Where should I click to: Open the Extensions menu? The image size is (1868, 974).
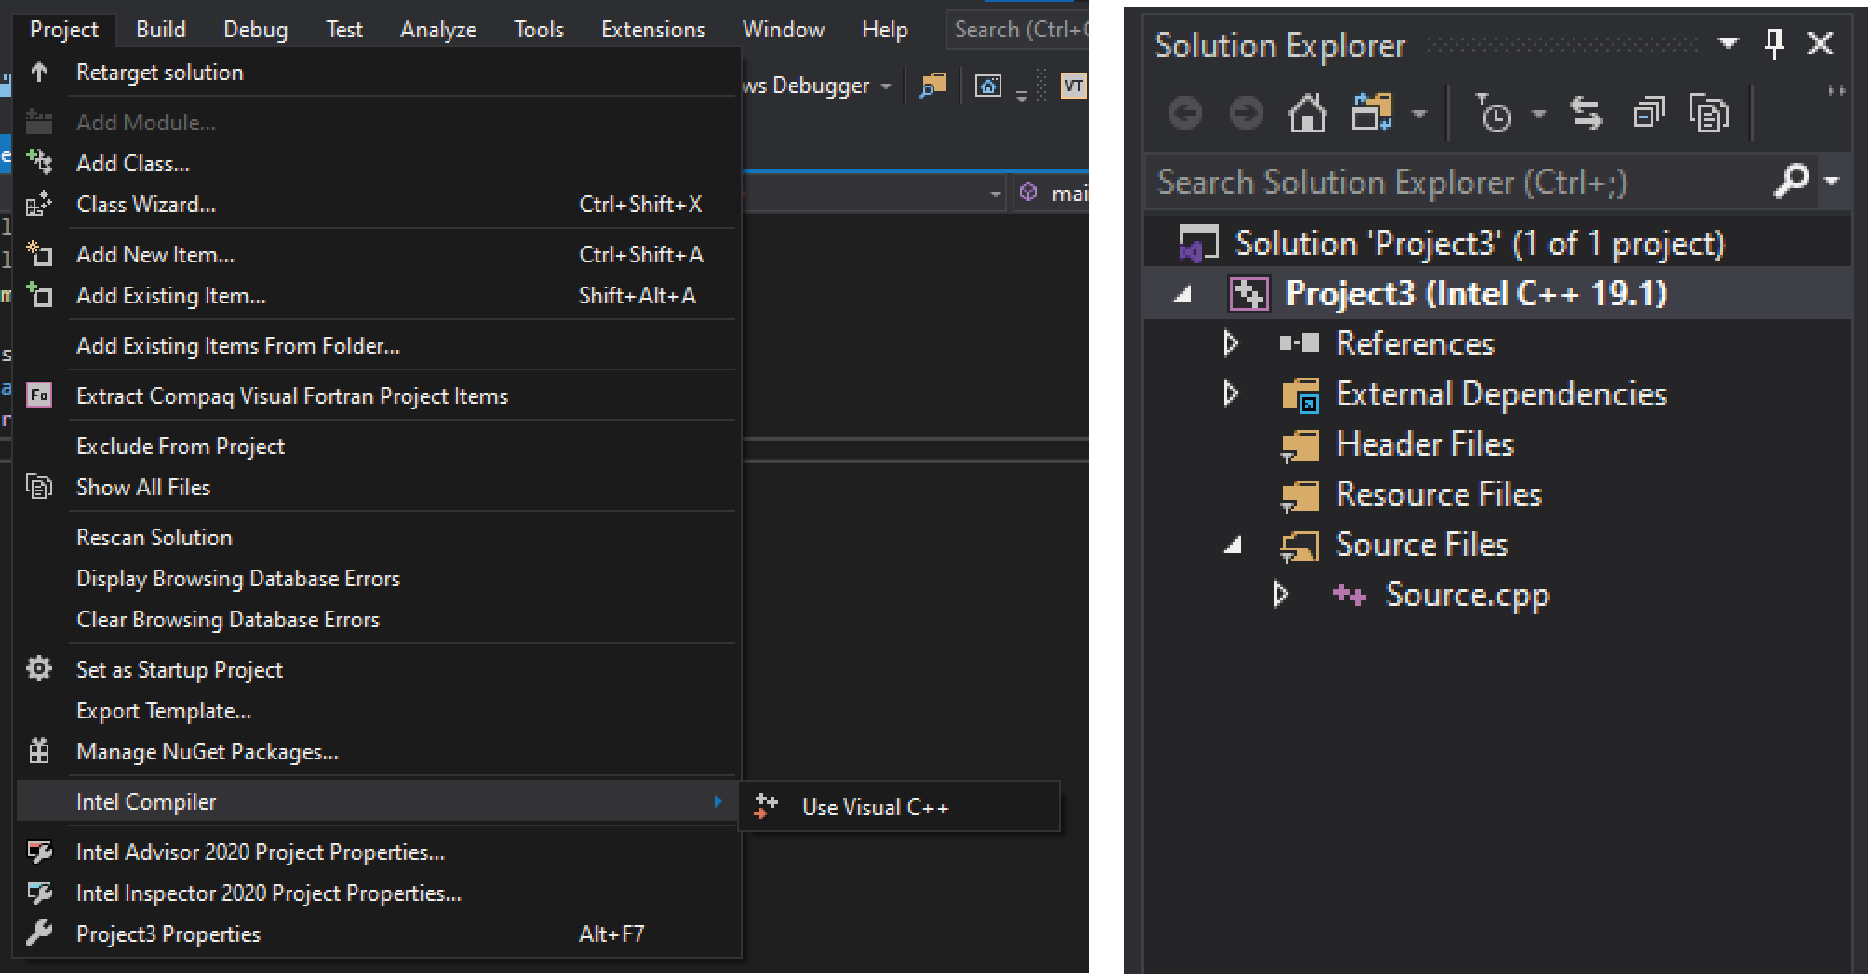pos(652,28)
